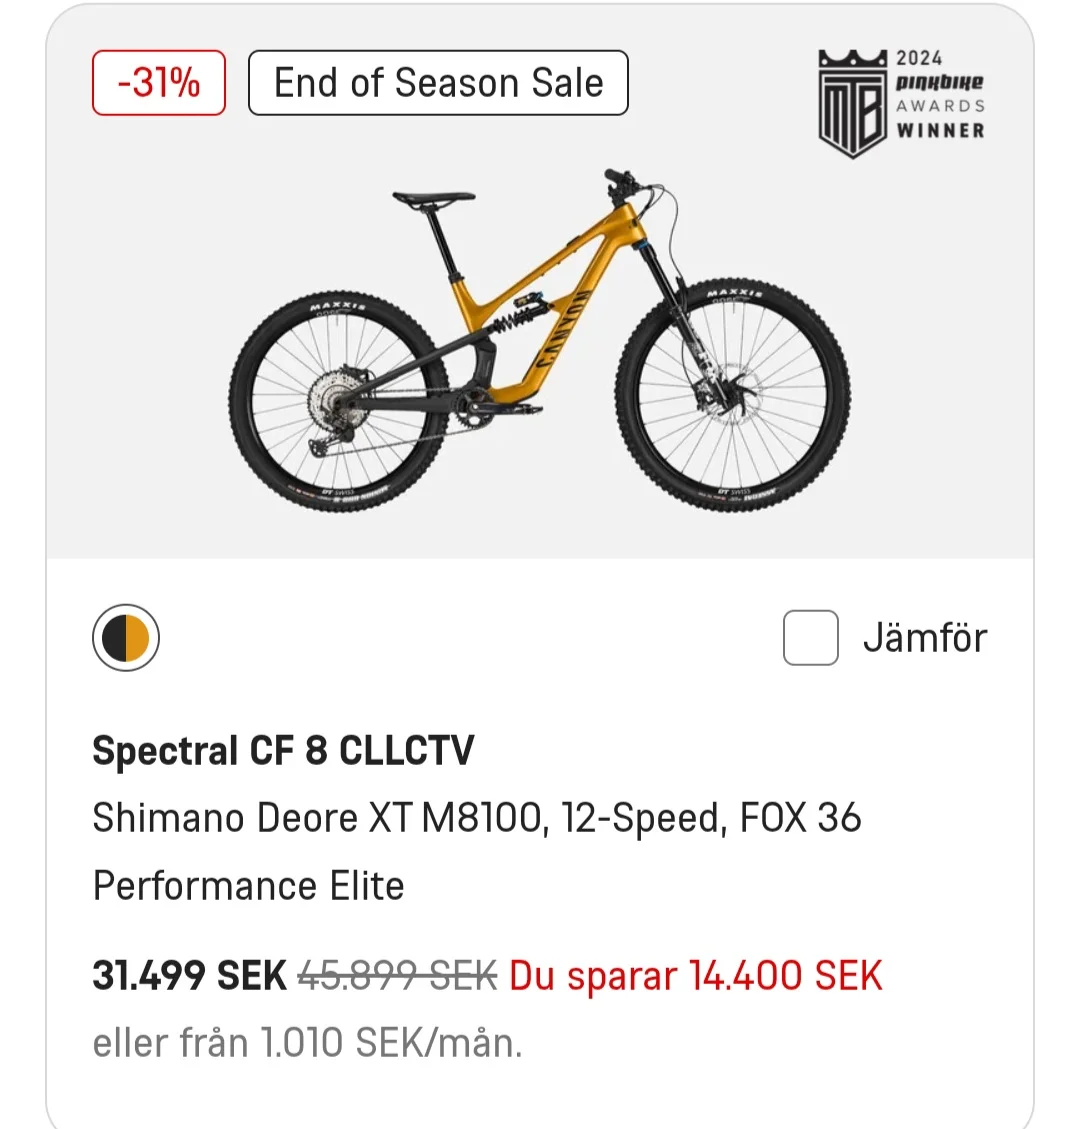Viewport: 1080px width, 1129px height.
Task: Open the End of Season Sale tag
Action: click(x=438, y=82)
